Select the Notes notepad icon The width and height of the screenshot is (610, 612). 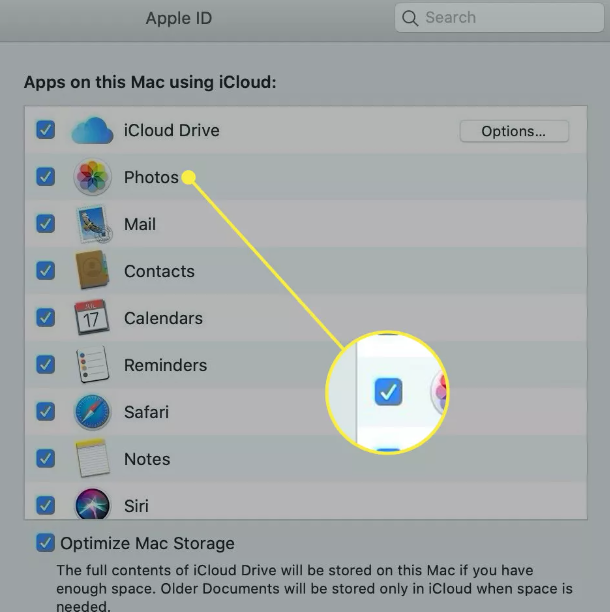pyautogui.click(x=92, y=458)
